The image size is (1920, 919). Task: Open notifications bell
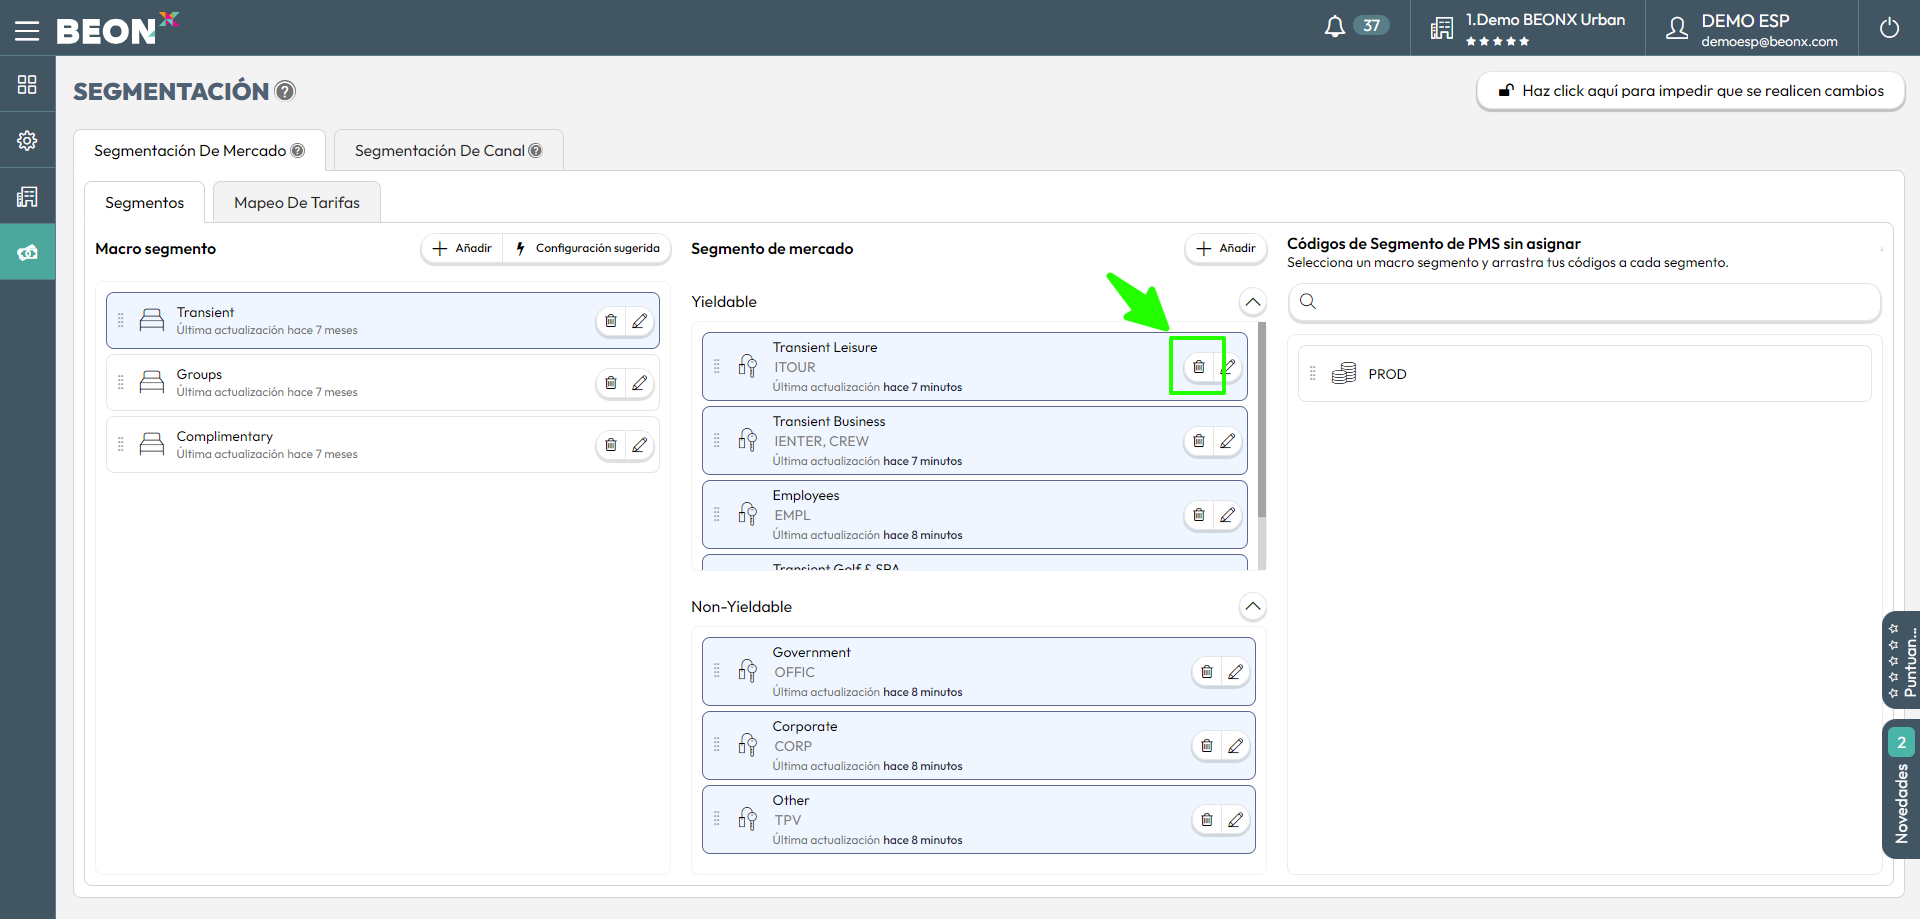coord(1335,27)
